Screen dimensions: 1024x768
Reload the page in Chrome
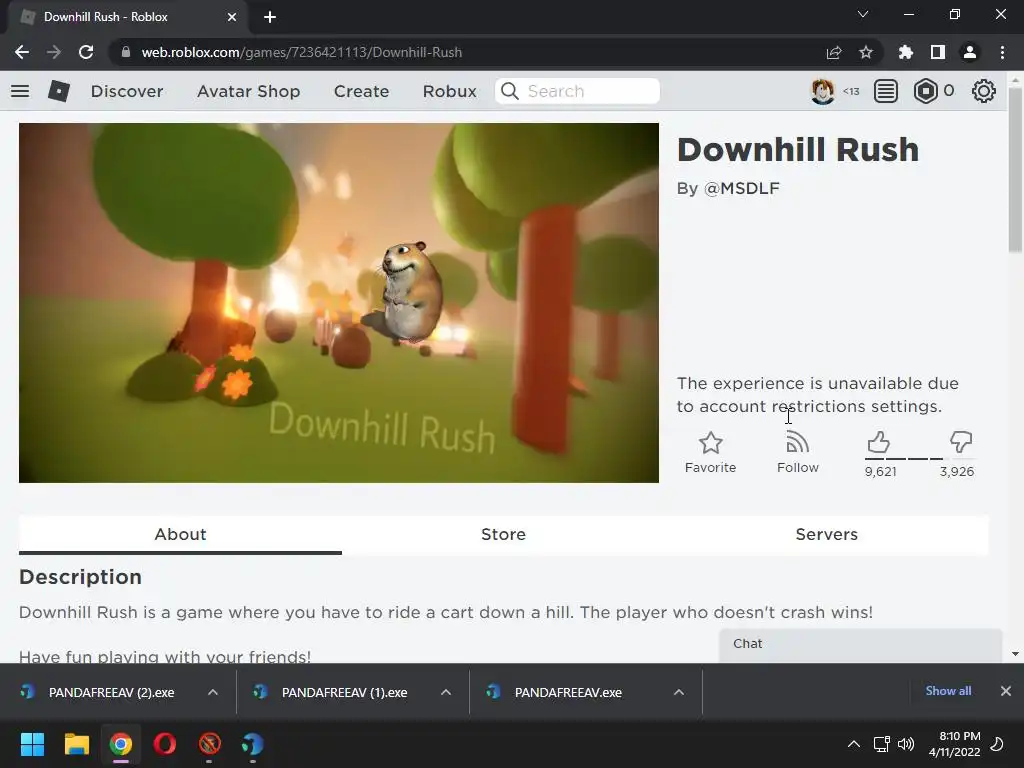coord(86,52)
